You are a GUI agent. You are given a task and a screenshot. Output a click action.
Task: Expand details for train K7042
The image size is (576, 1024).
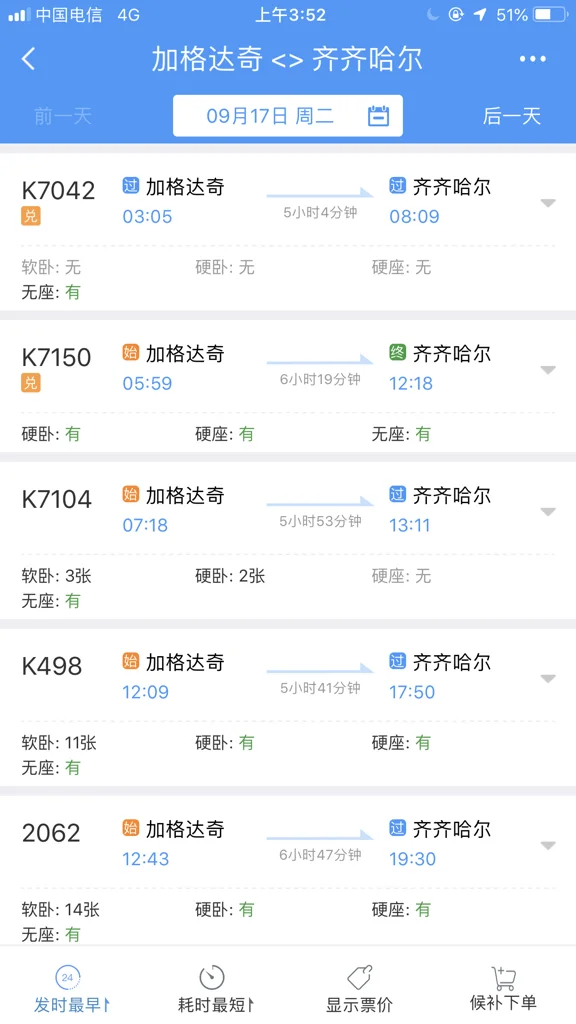pos(548,201)
